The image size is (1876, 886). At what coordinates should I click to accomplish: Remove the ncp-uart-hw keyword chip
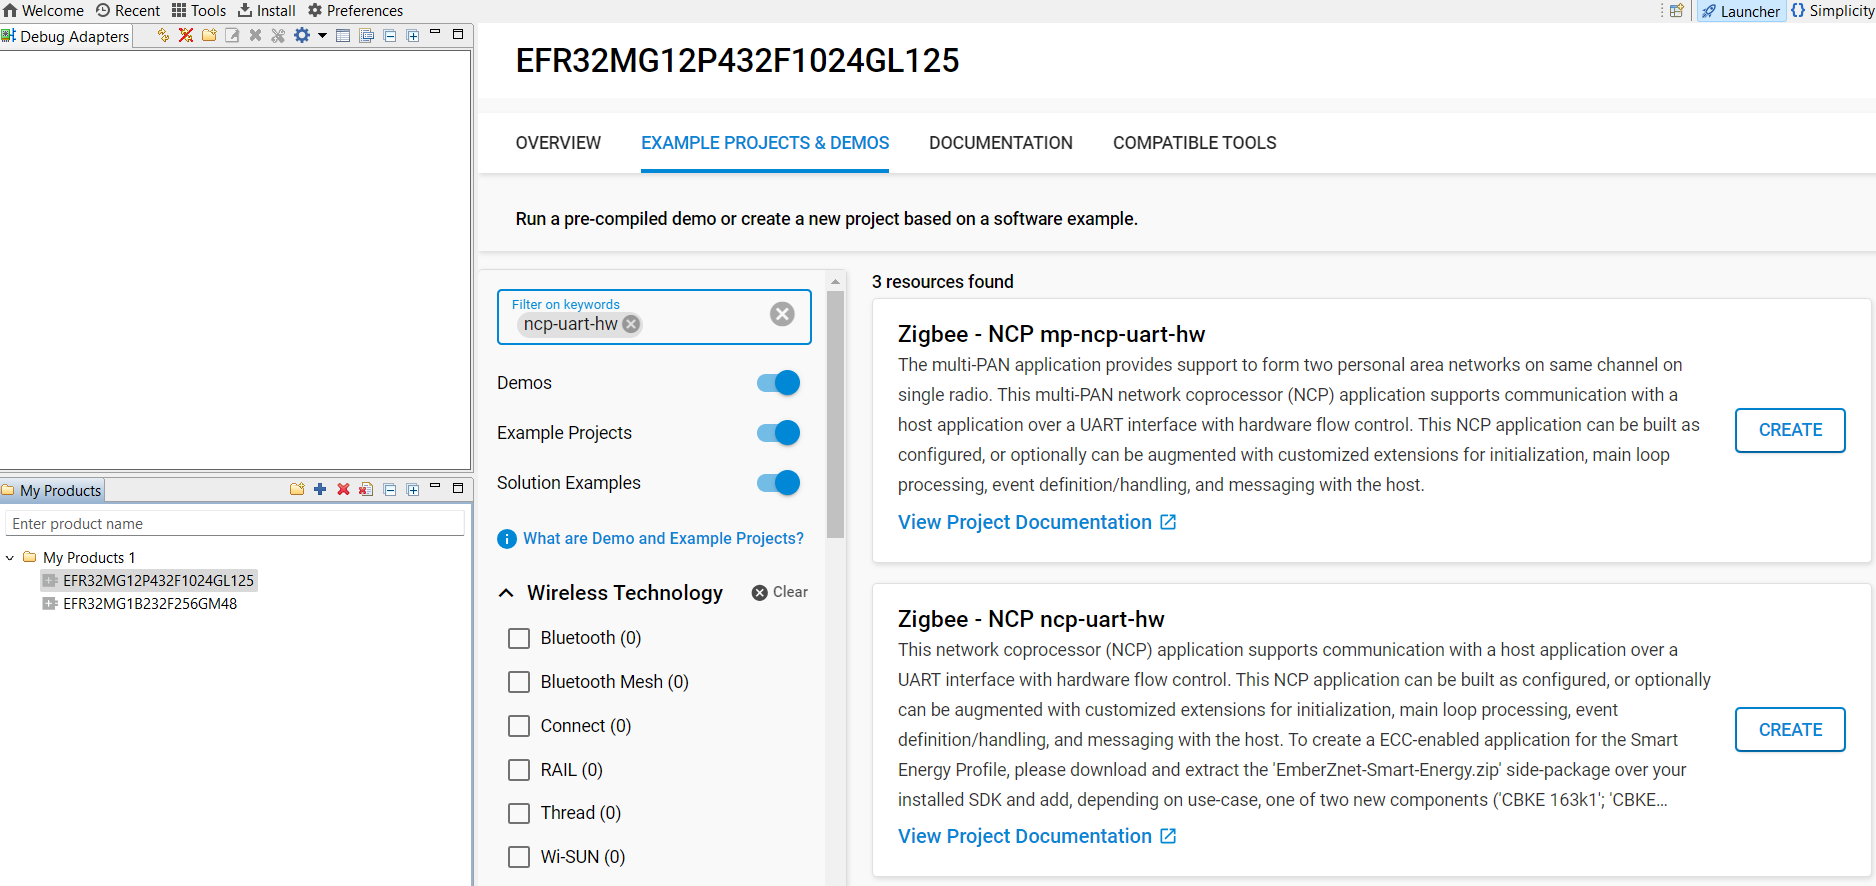click(x=631, y=324)
